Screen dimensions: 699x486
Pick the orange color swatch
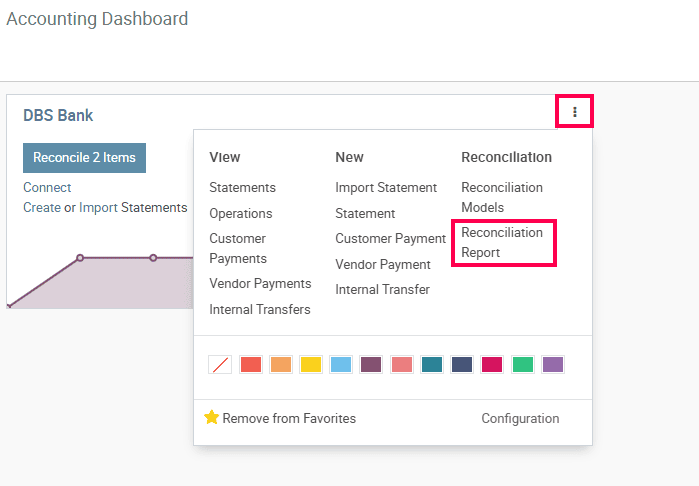[281, 365]
